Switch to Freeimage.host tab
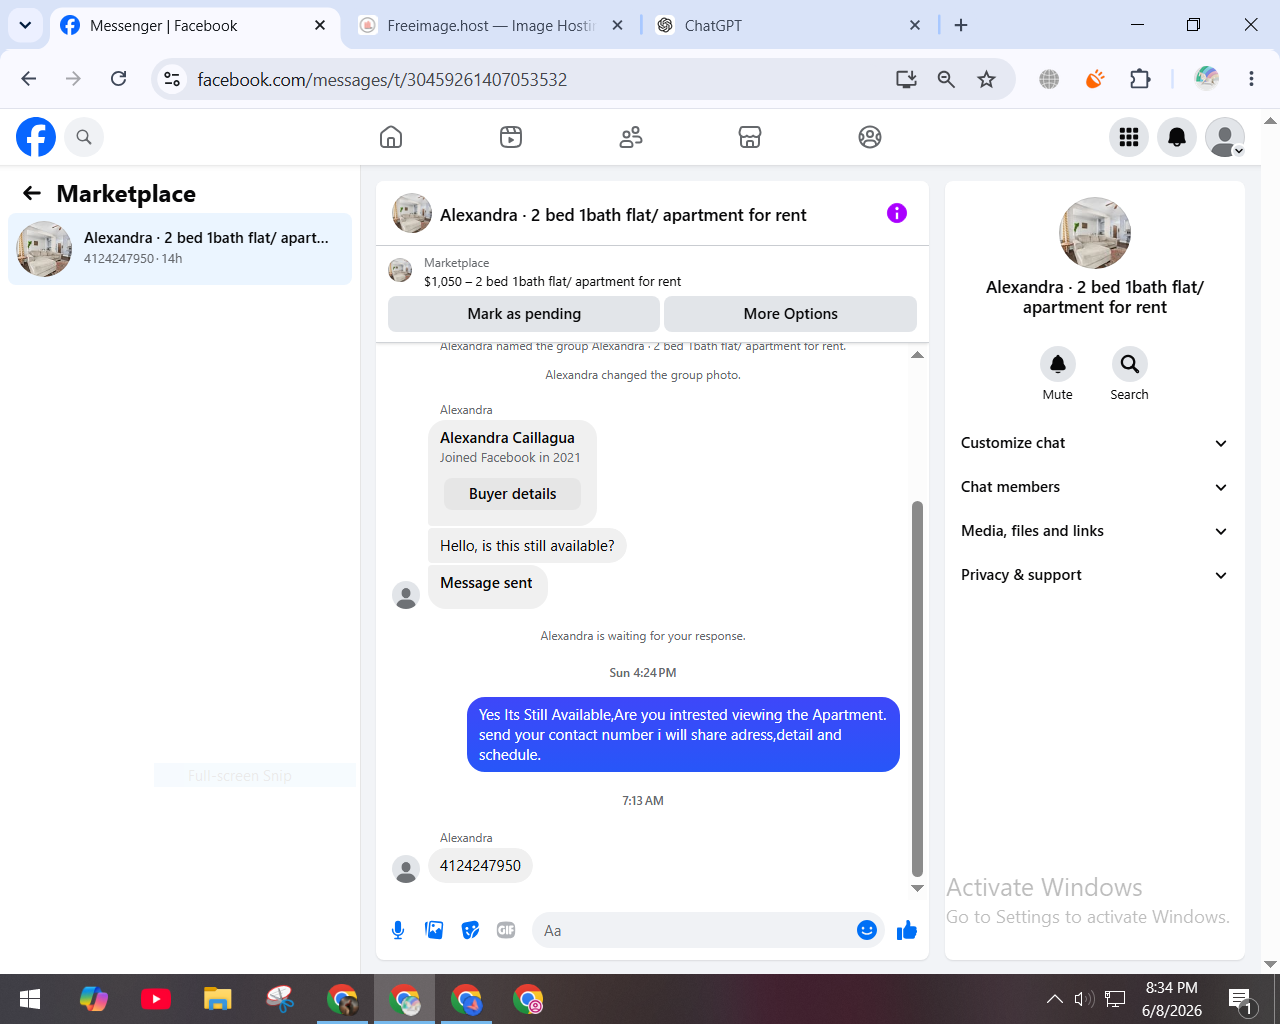 [x=490, y=25]
